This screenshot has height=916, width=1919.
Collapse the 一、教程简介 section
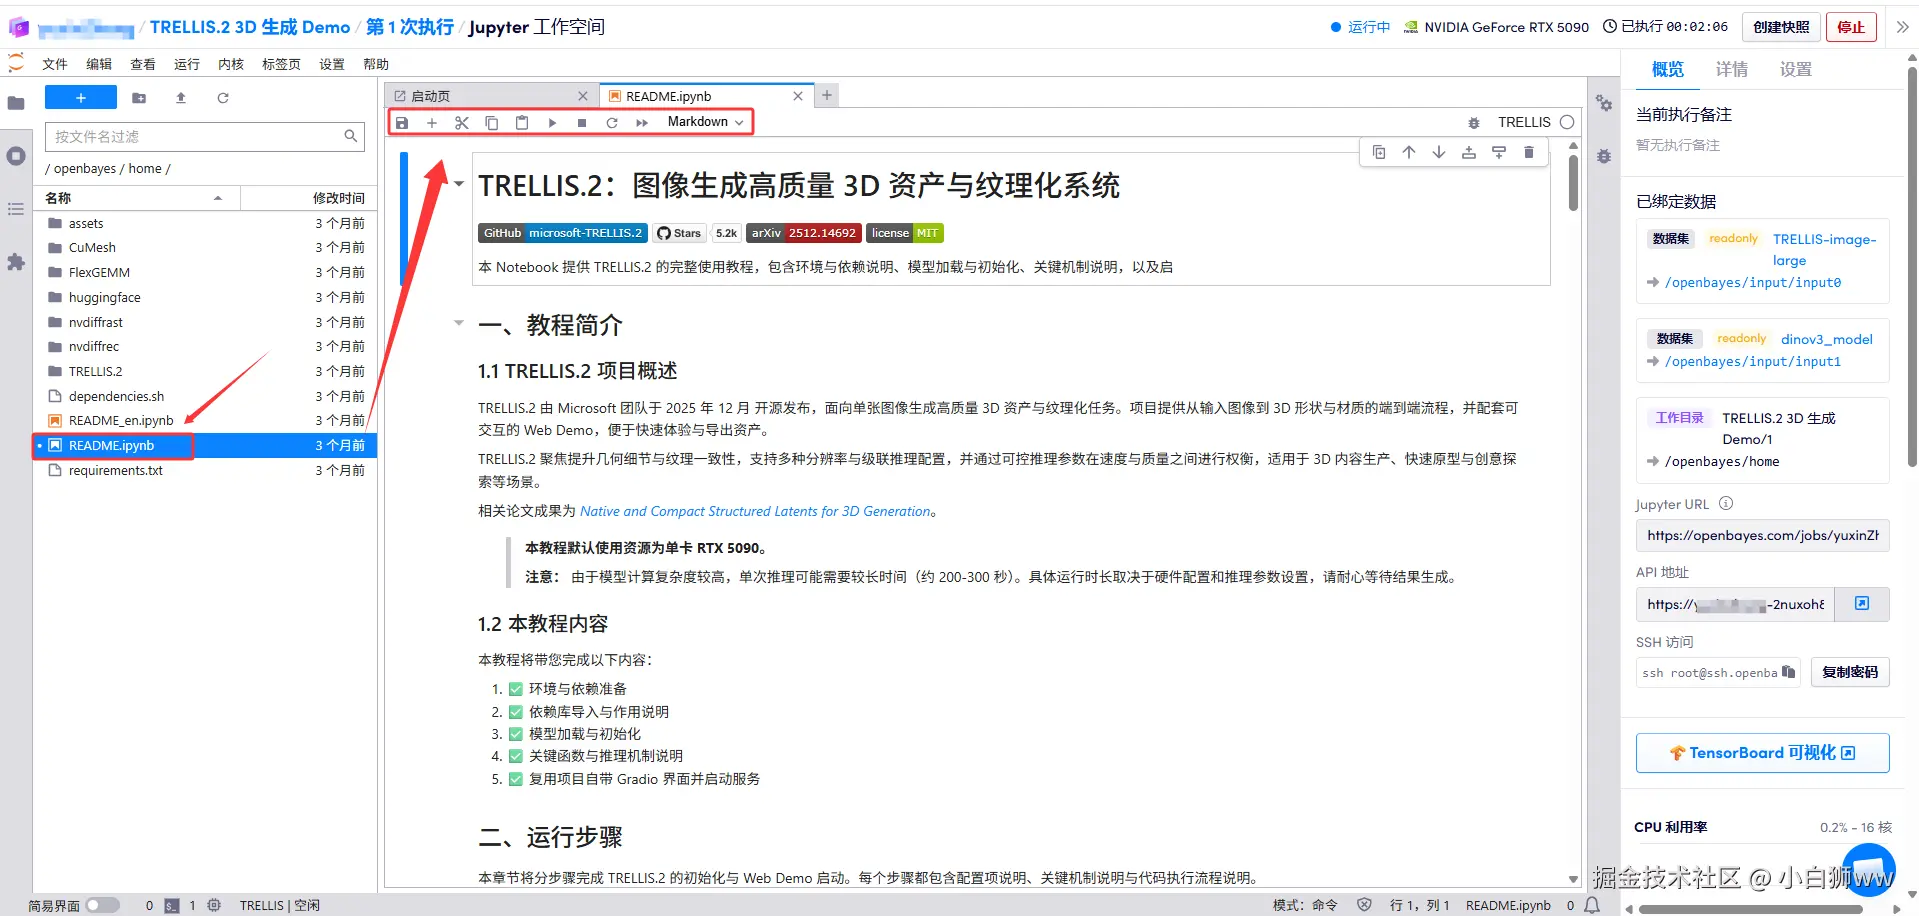(459, 323)
